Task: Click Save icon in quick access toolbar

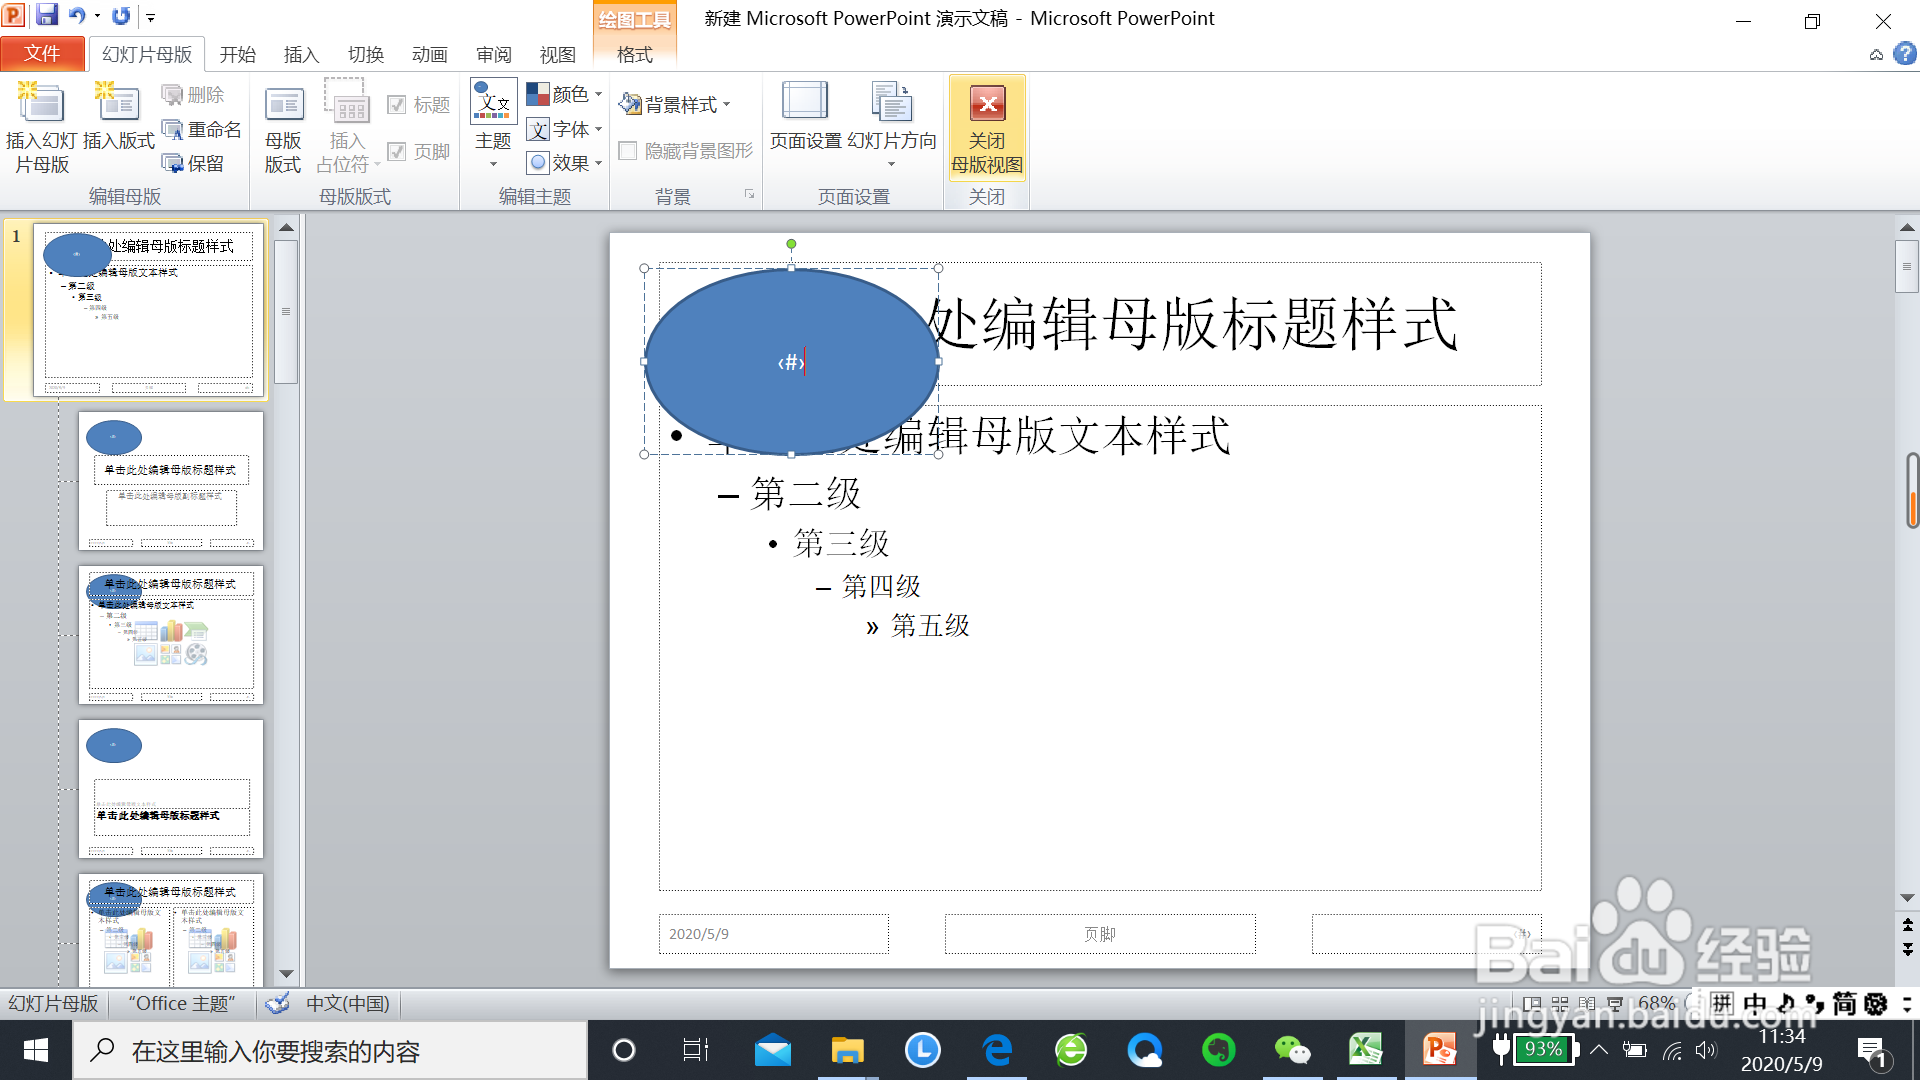Action: click(x=46, y=16)
